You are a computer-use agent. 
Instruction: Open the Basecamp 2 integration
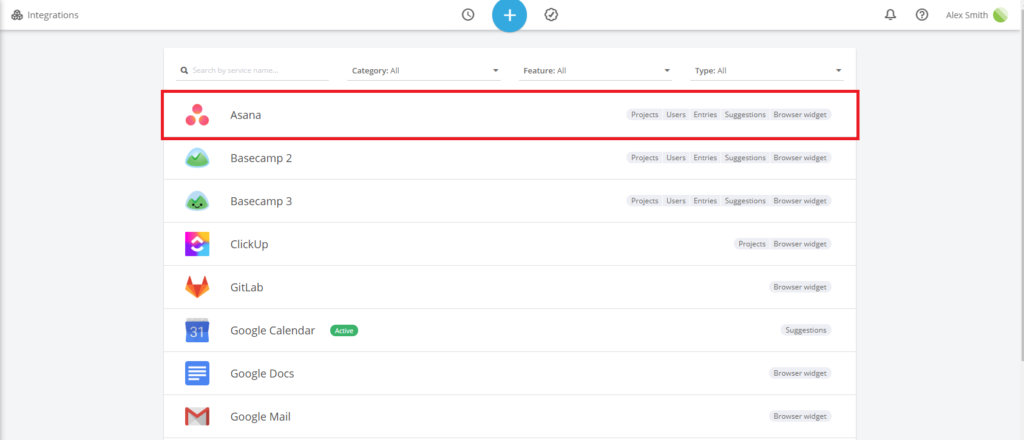click(x=509, y=158)
